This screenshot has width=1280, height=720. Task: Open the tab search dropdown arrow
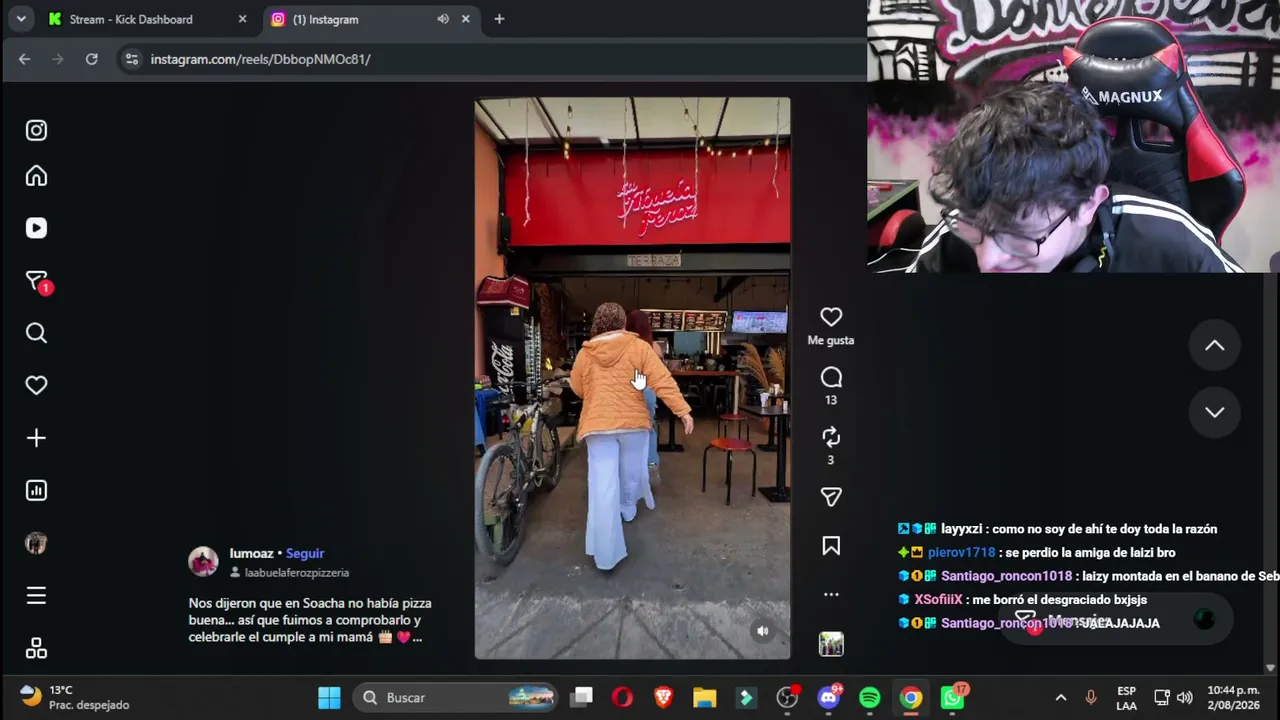point(21,19)
